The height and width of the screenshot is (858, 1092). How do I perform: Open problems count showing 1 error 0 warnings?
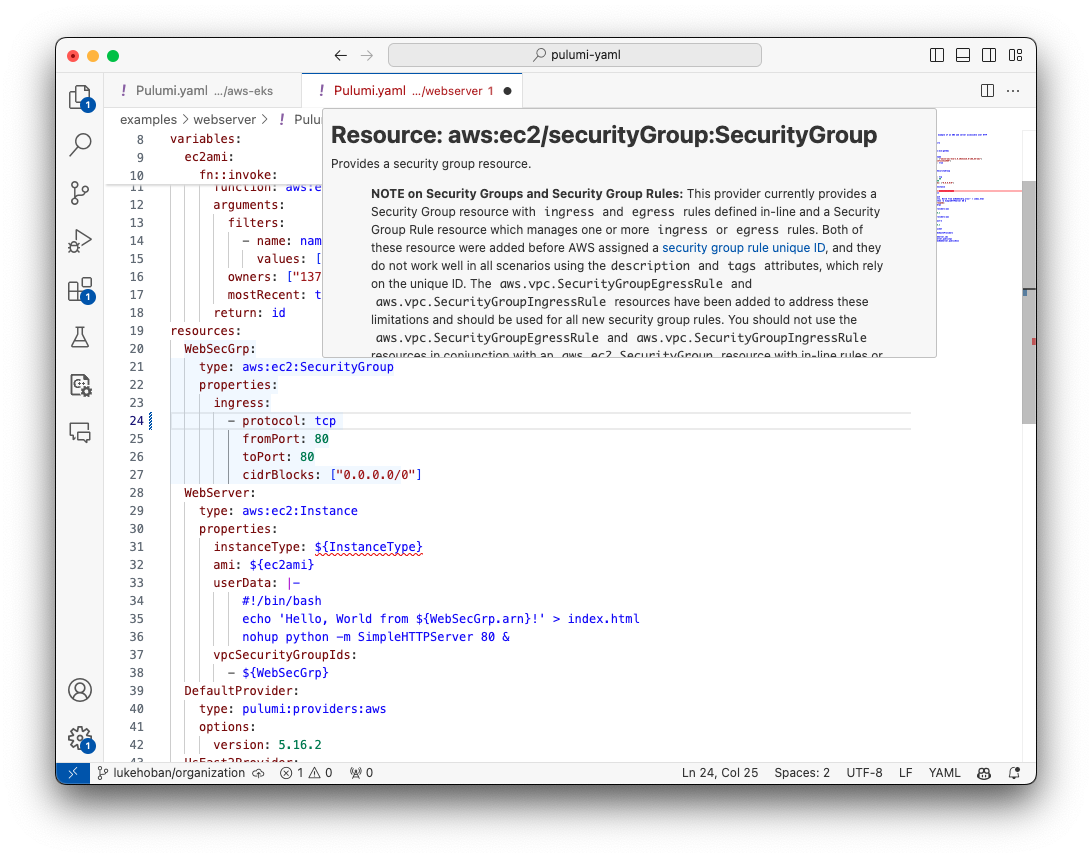pyautogui.click(x=306, y=773)
